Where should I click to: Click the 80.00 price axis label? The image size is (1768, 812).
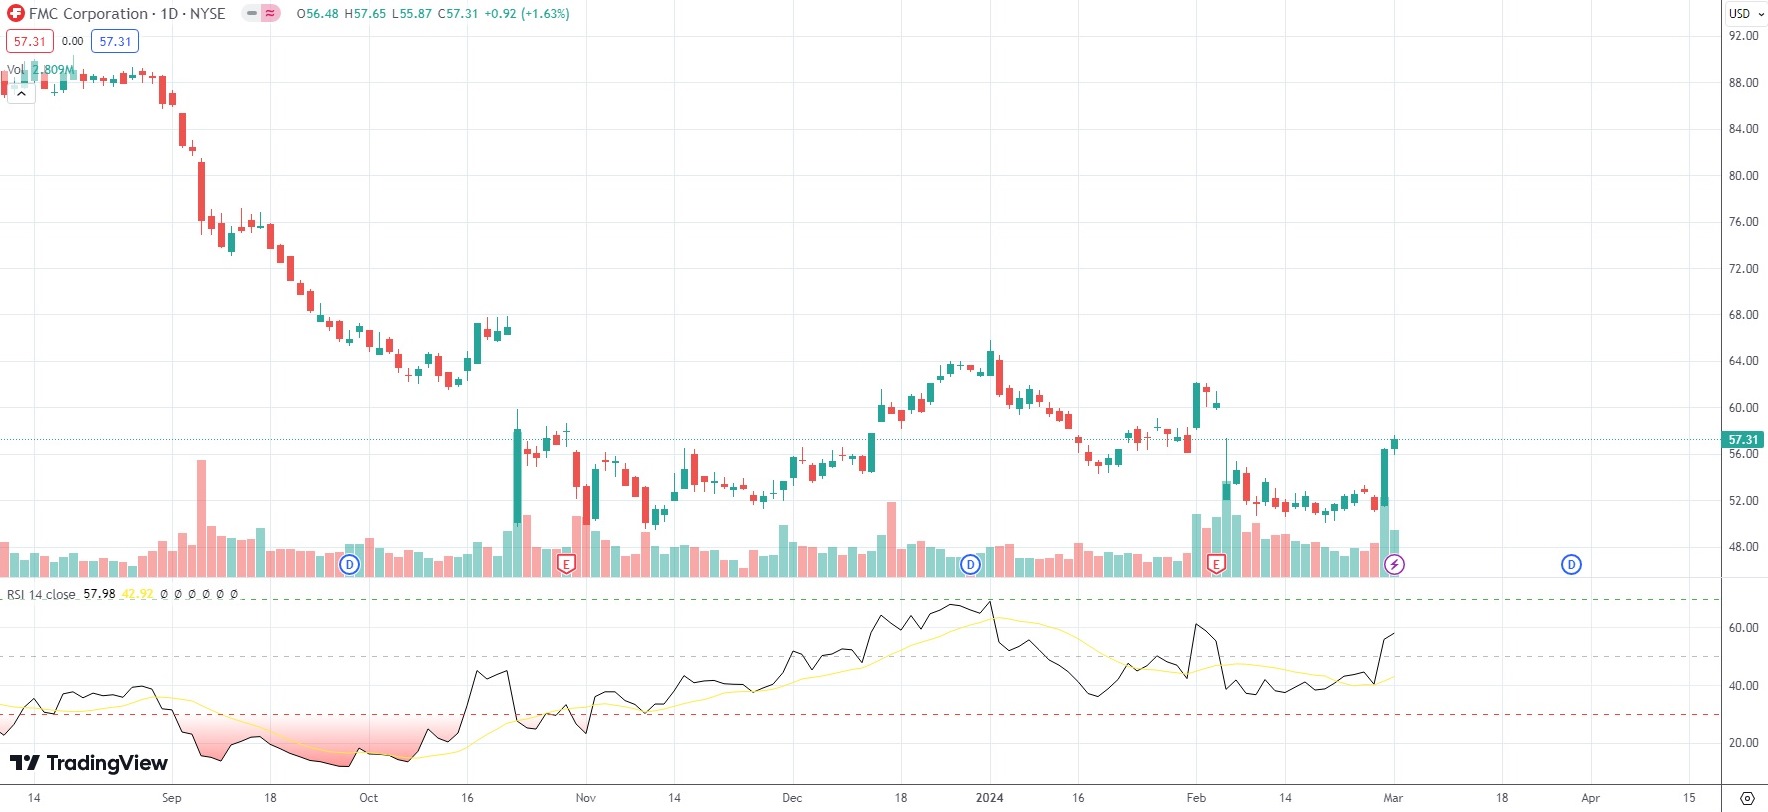tap(1743, 176)
